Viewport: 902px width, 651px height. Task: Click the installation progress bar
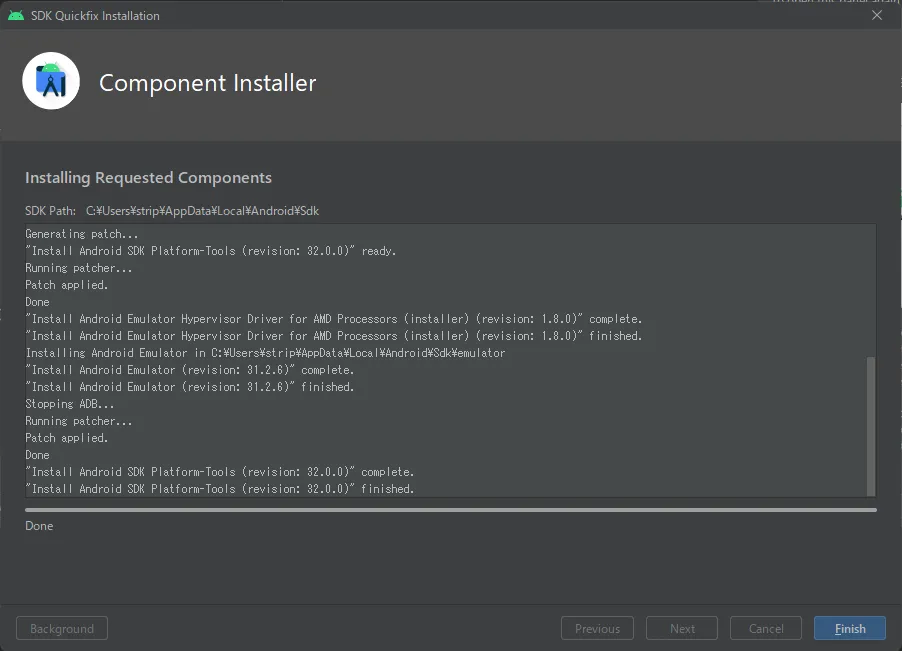450,509
